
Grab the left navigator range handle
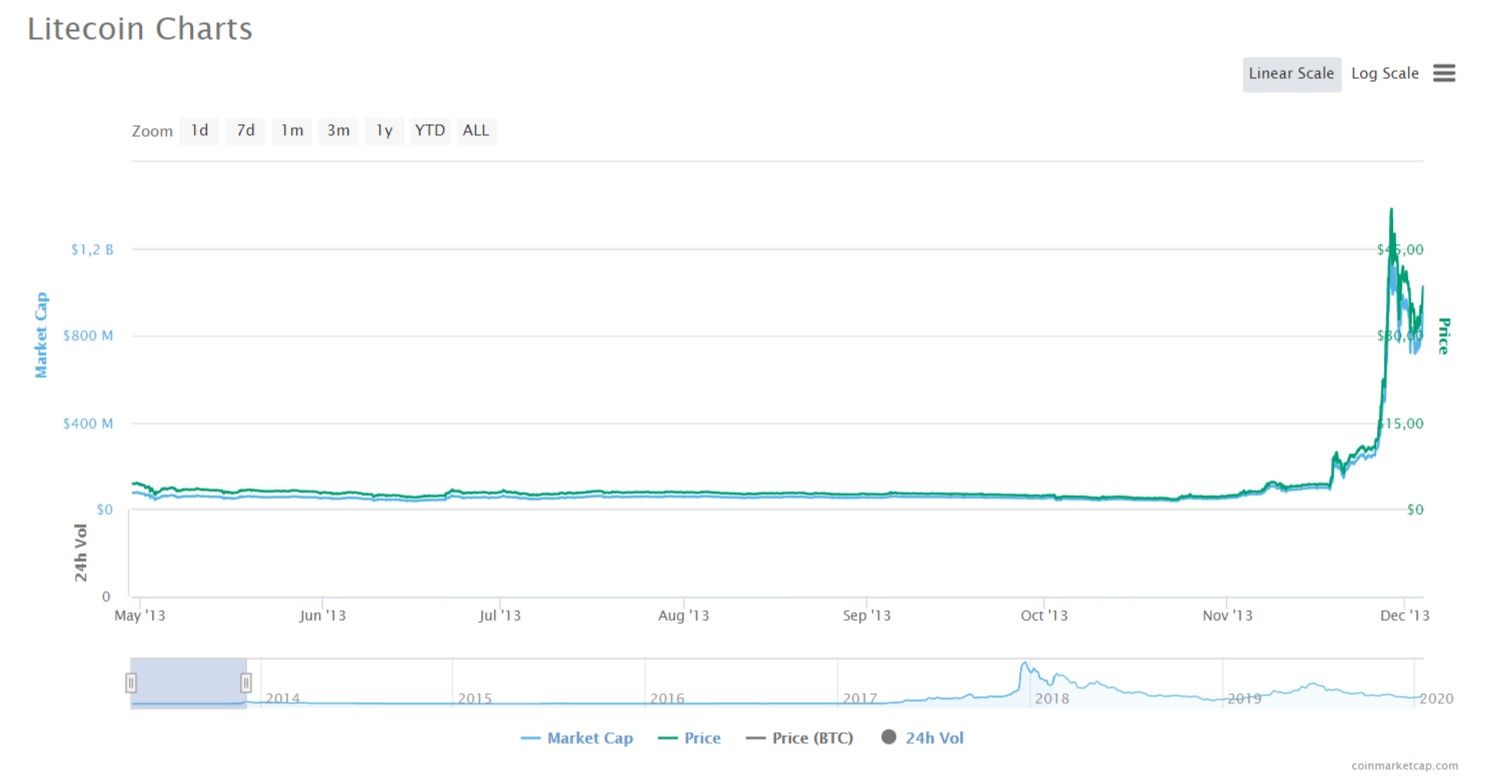(x=131, y=683)
